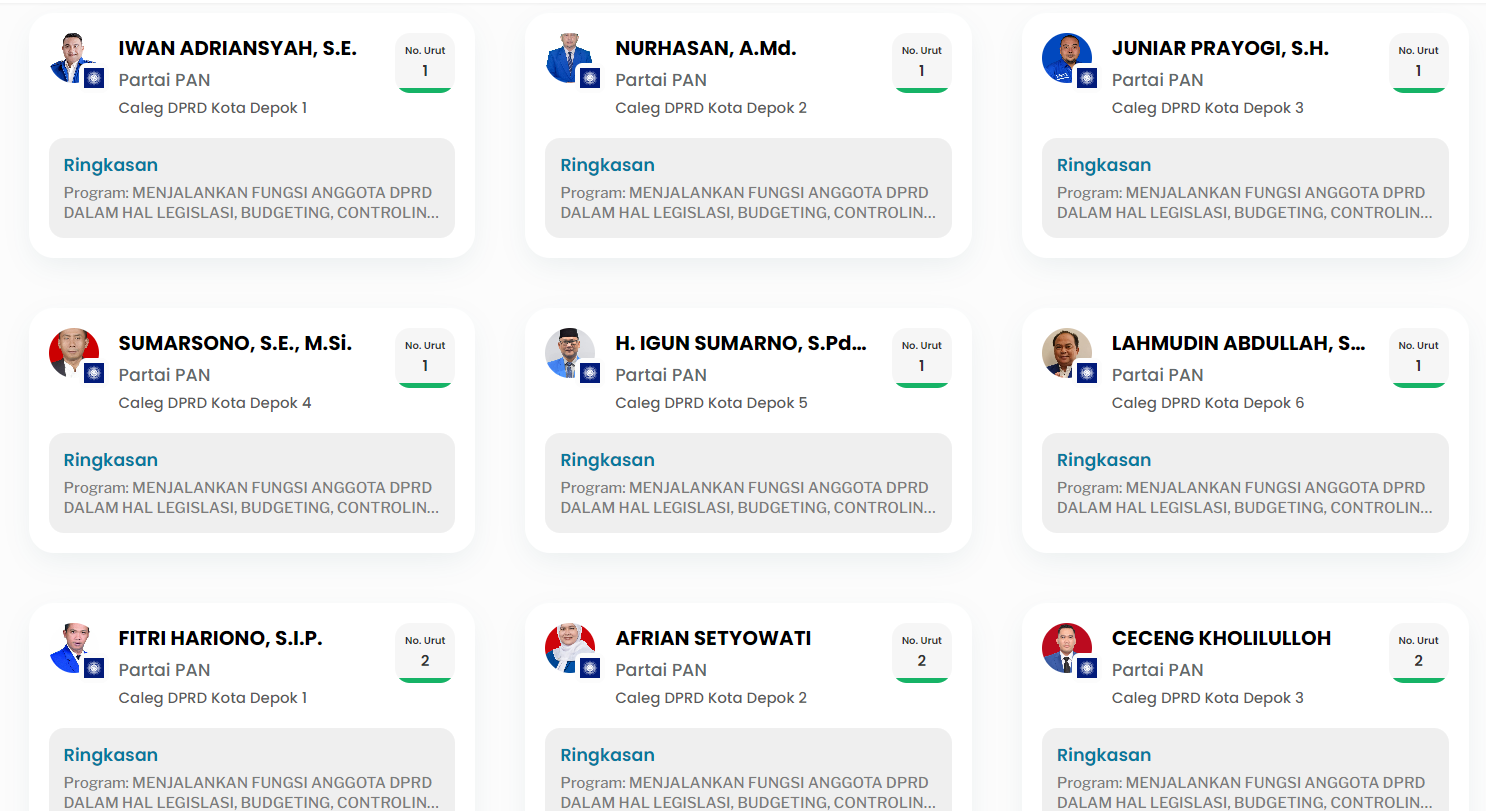Click Nurhasan's candidate photo

pos(570,58)
